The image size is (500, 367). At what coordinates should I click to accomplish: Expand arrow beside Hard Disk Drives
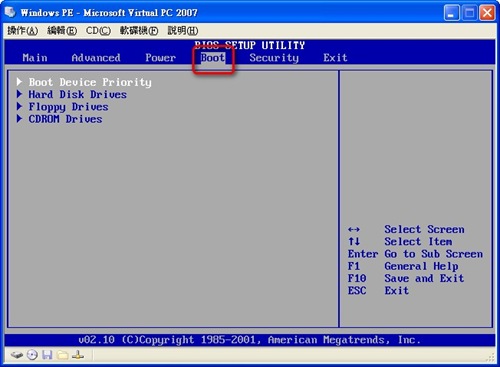(19, 94)
